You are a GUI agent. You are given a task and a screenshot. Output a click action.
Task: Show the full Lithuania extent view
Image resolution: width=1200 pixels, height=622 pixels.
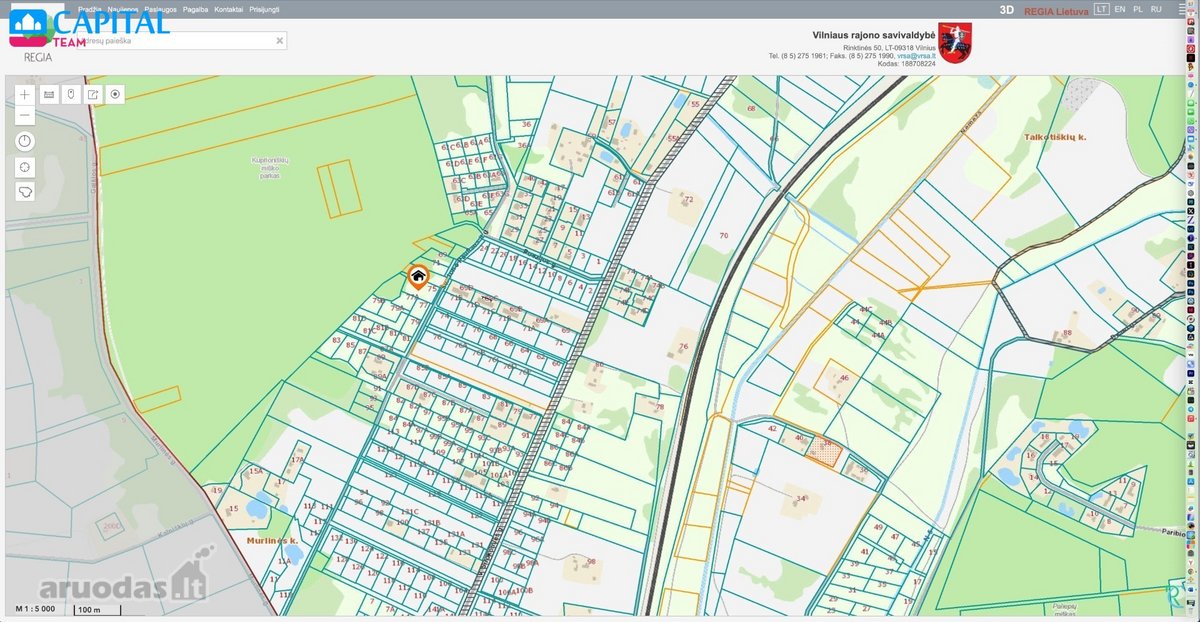point(25,191)
